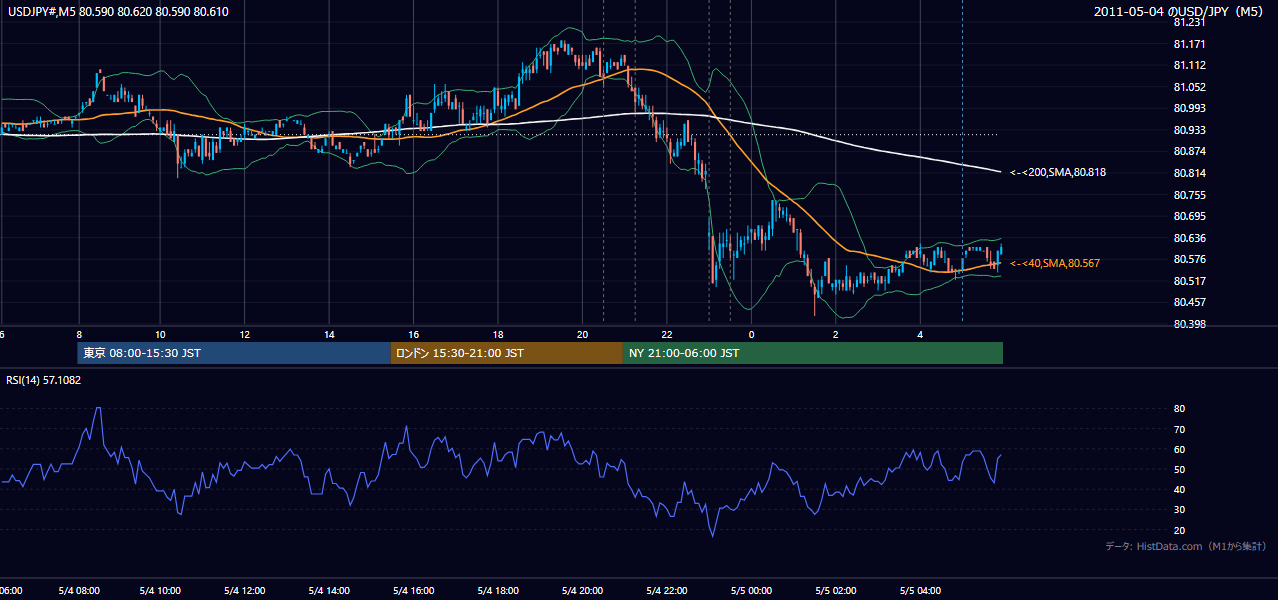Click bottom time label 5/5 02:00
The width and height of the screenshot is (1278, 600).
pos(835,591)
